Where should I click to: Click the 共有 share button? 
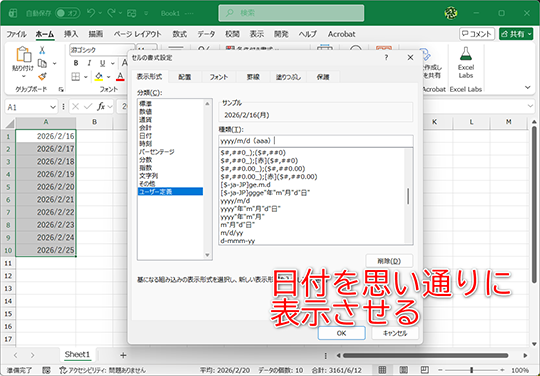(x=516, y=34)
